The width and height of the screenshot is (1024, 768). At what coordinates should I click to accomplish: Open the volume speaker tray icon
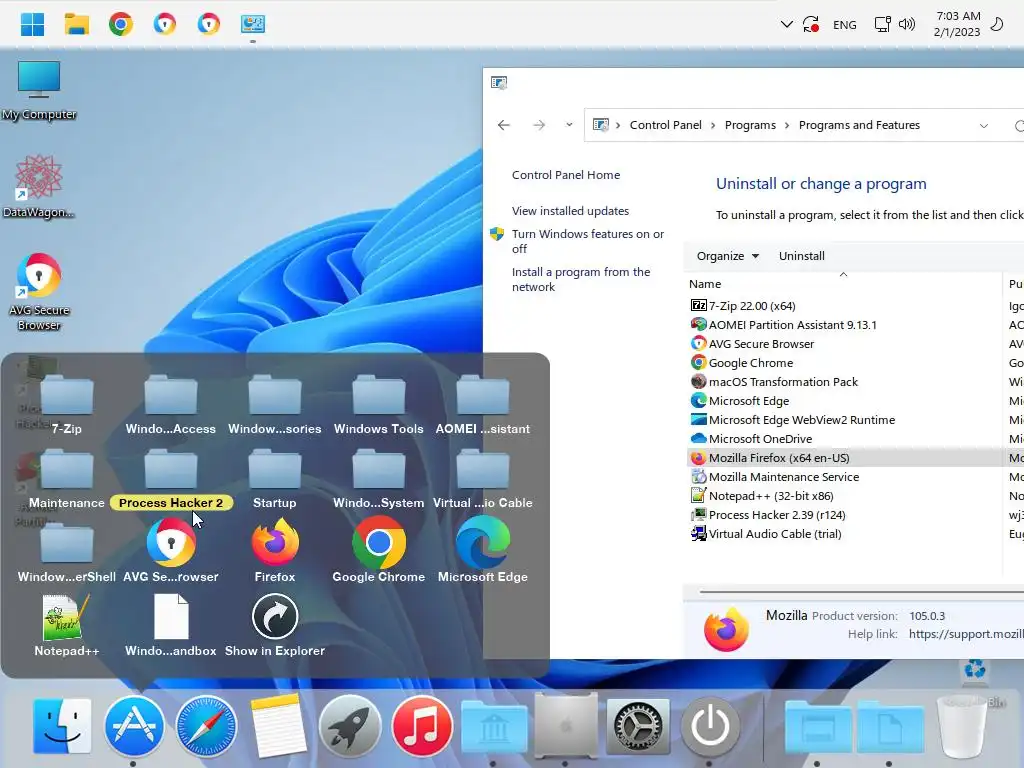[906, 24]
